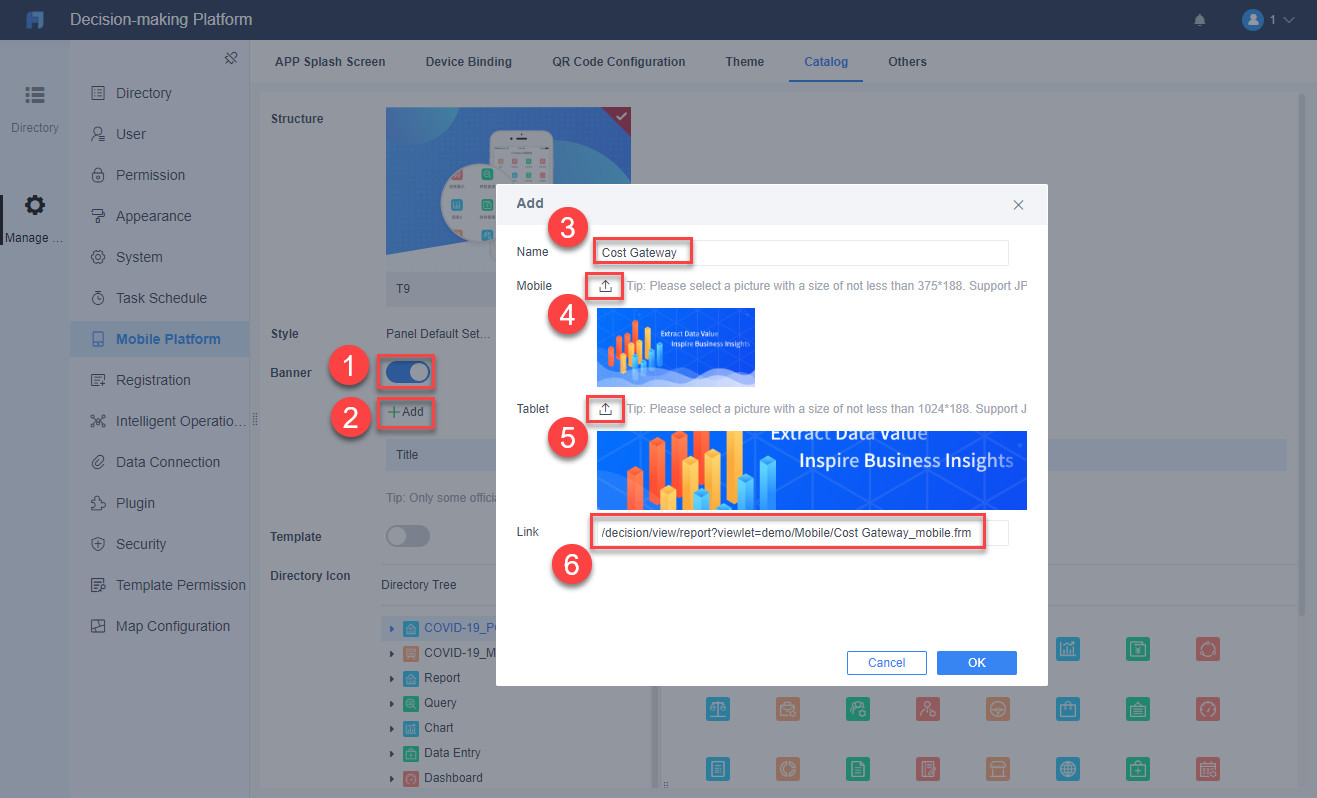Click the mobile picture upload icon
The image size is (1317, 798).
(605, 286)
